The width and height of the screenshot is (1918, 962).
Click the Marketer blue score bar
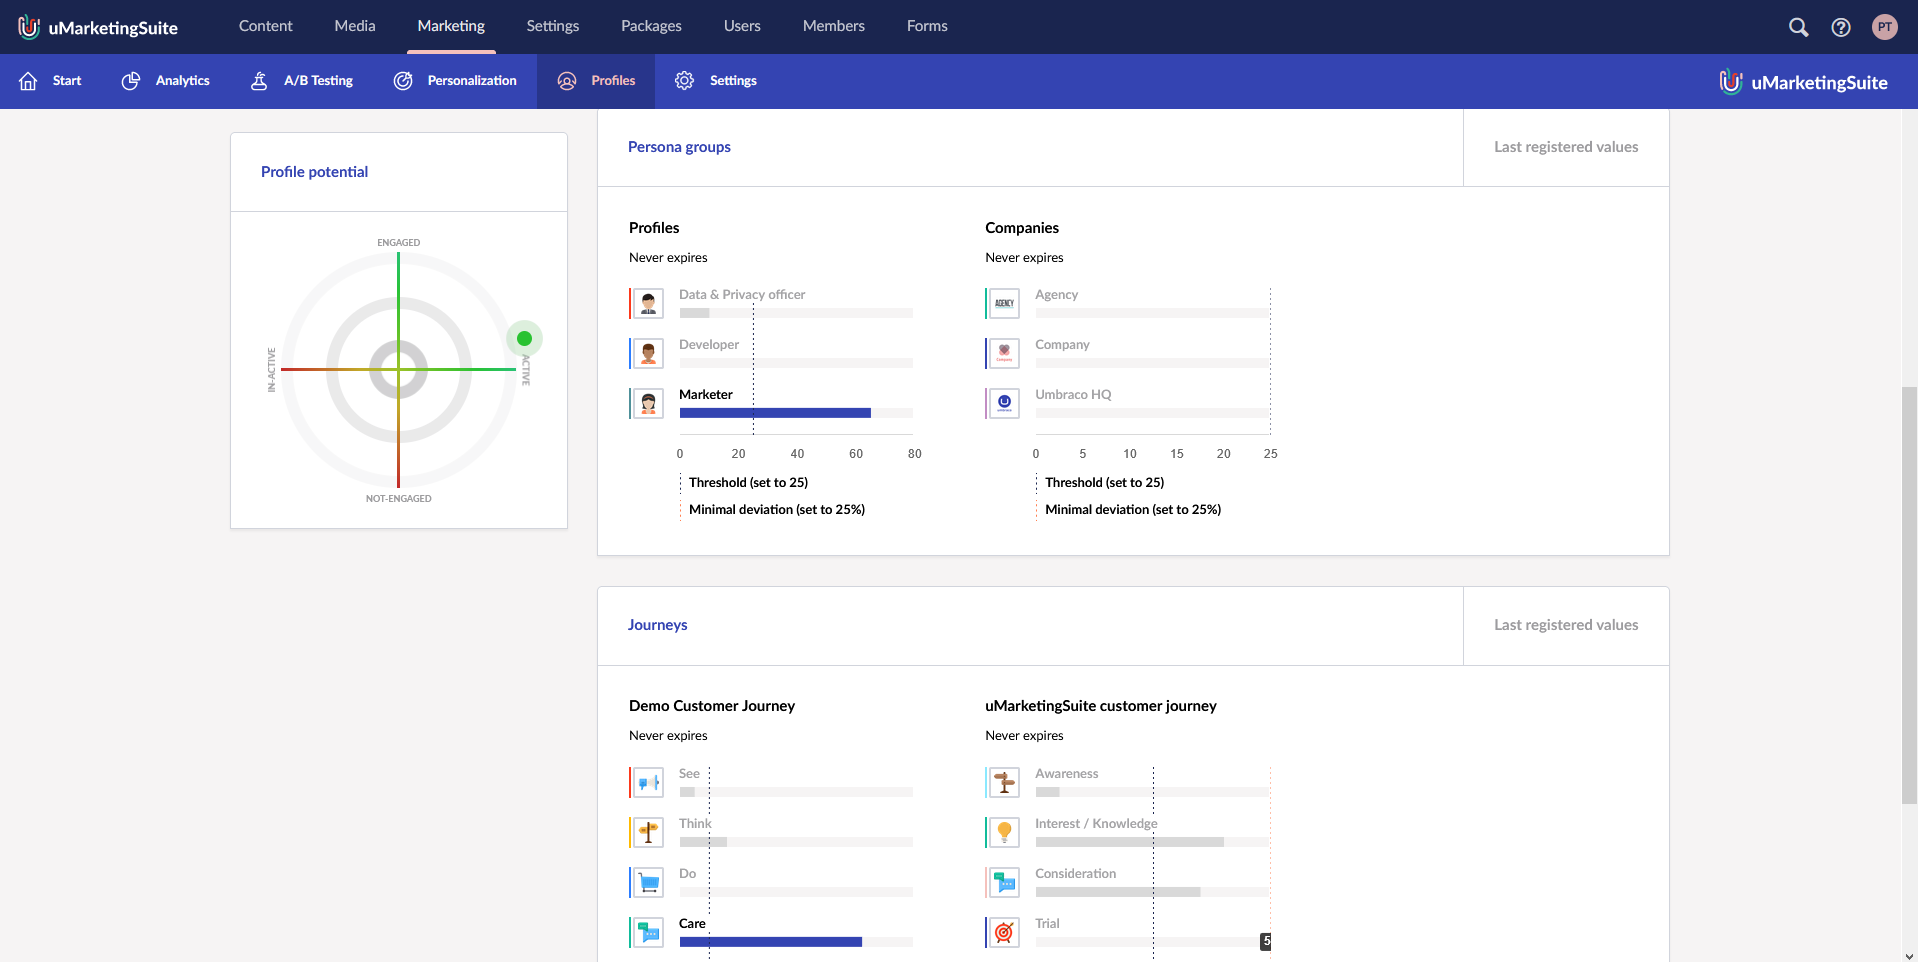(x=775, y=413)
